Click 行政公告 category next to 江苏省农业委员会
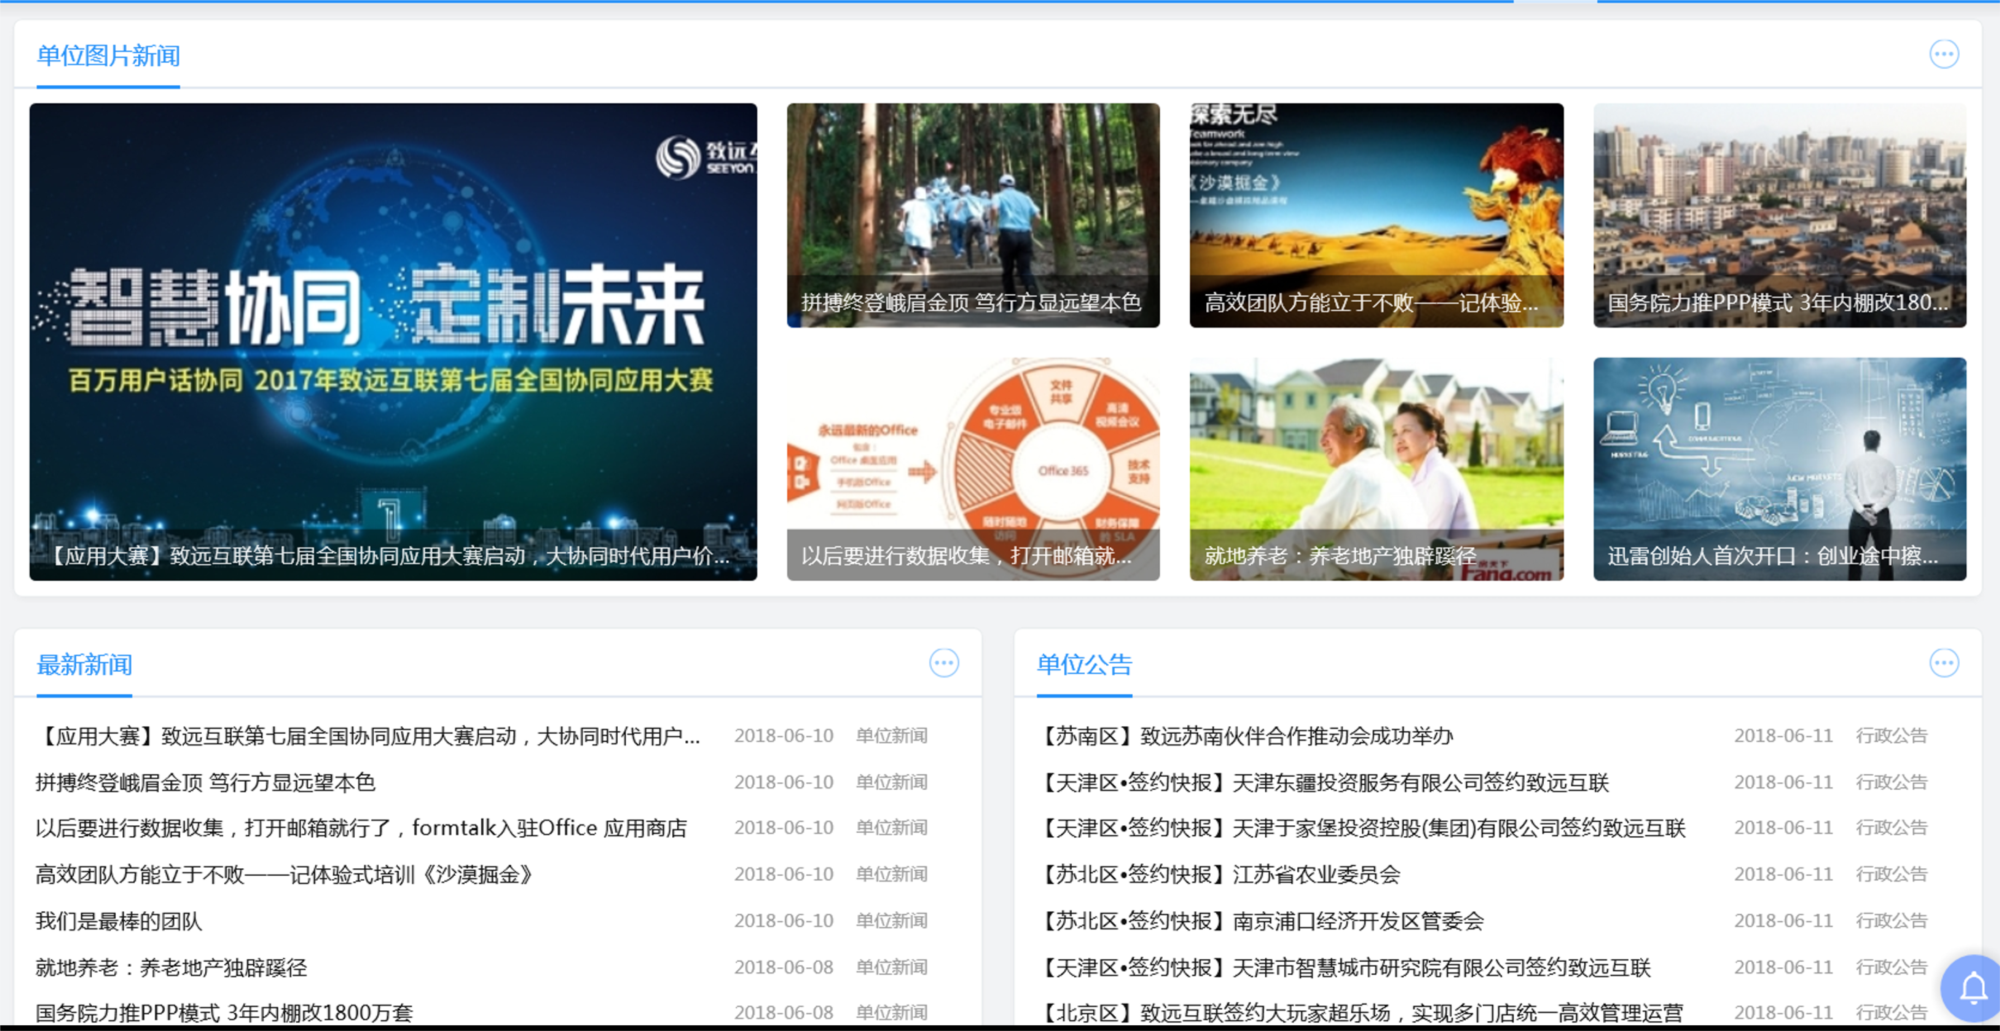 1892,875
